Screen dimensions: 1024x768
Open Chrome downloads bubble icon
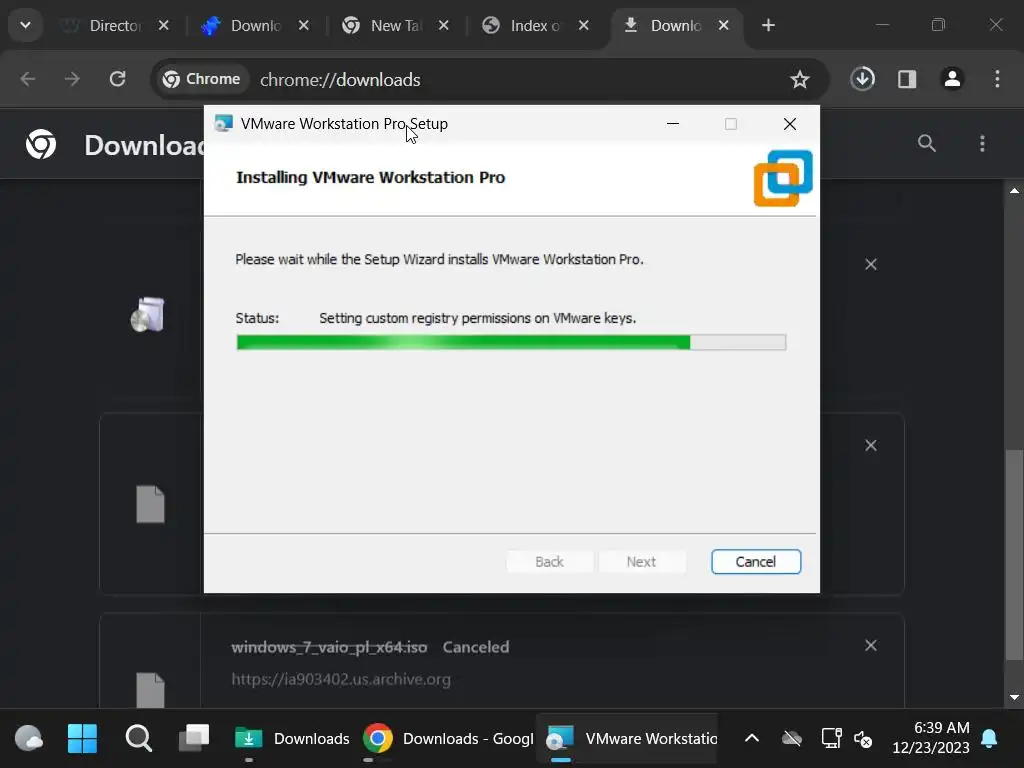pos(863,79)
